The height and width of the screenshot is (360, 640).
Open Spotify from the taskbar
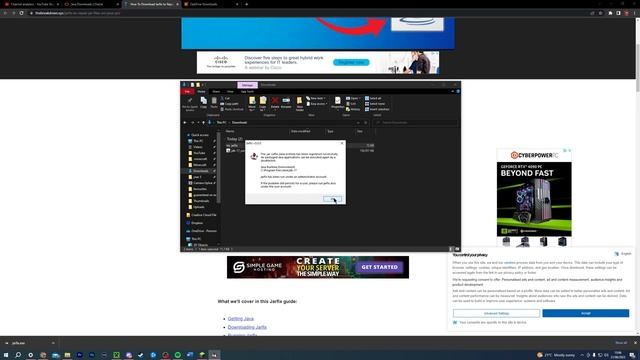pos(178,355)
